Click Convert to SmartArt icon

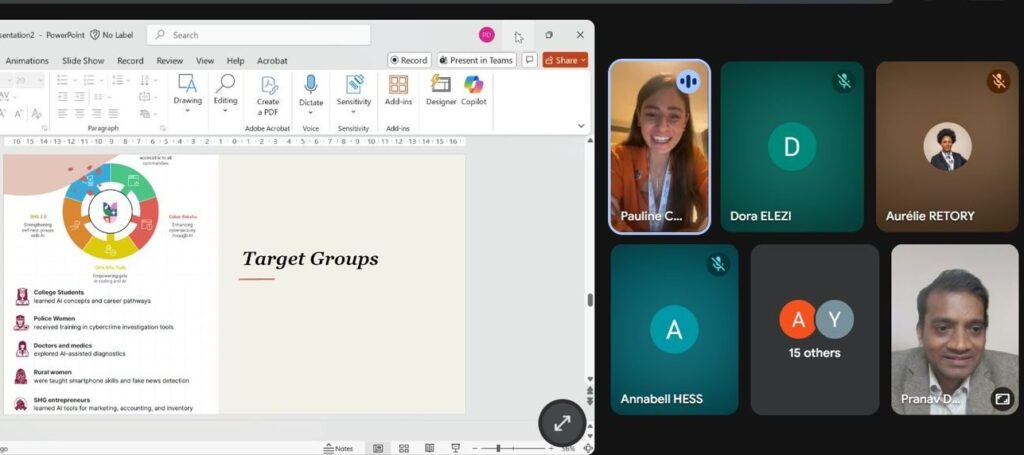click(144, 114)
